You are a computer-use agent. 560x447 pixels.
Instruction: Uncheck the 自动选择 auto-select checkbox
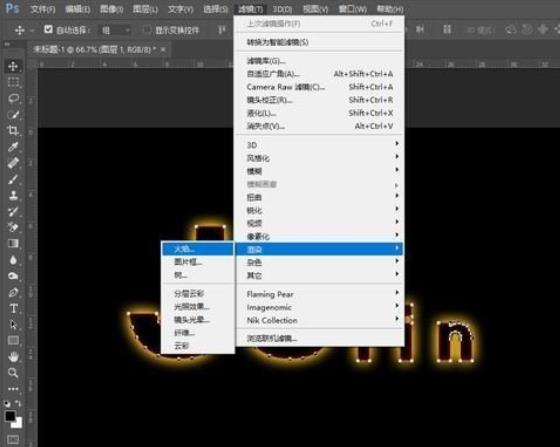pyautogui.click(x=48, y=29)
